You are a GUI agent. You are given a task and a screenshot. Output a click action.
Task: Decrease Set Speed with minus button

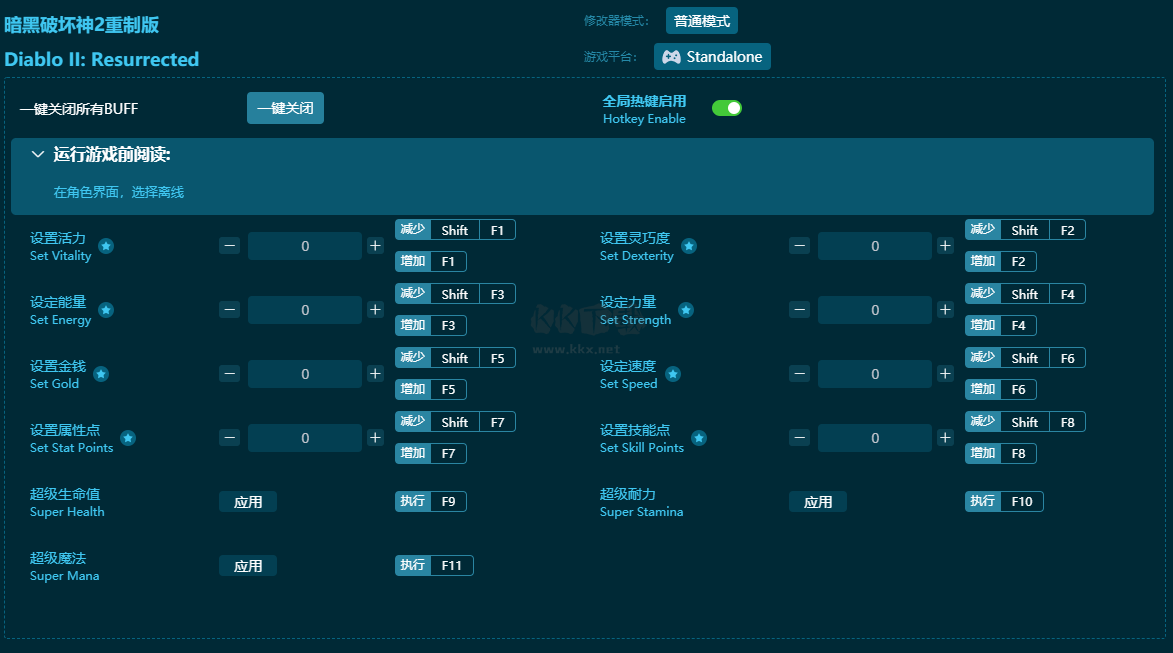pos(800,373)
